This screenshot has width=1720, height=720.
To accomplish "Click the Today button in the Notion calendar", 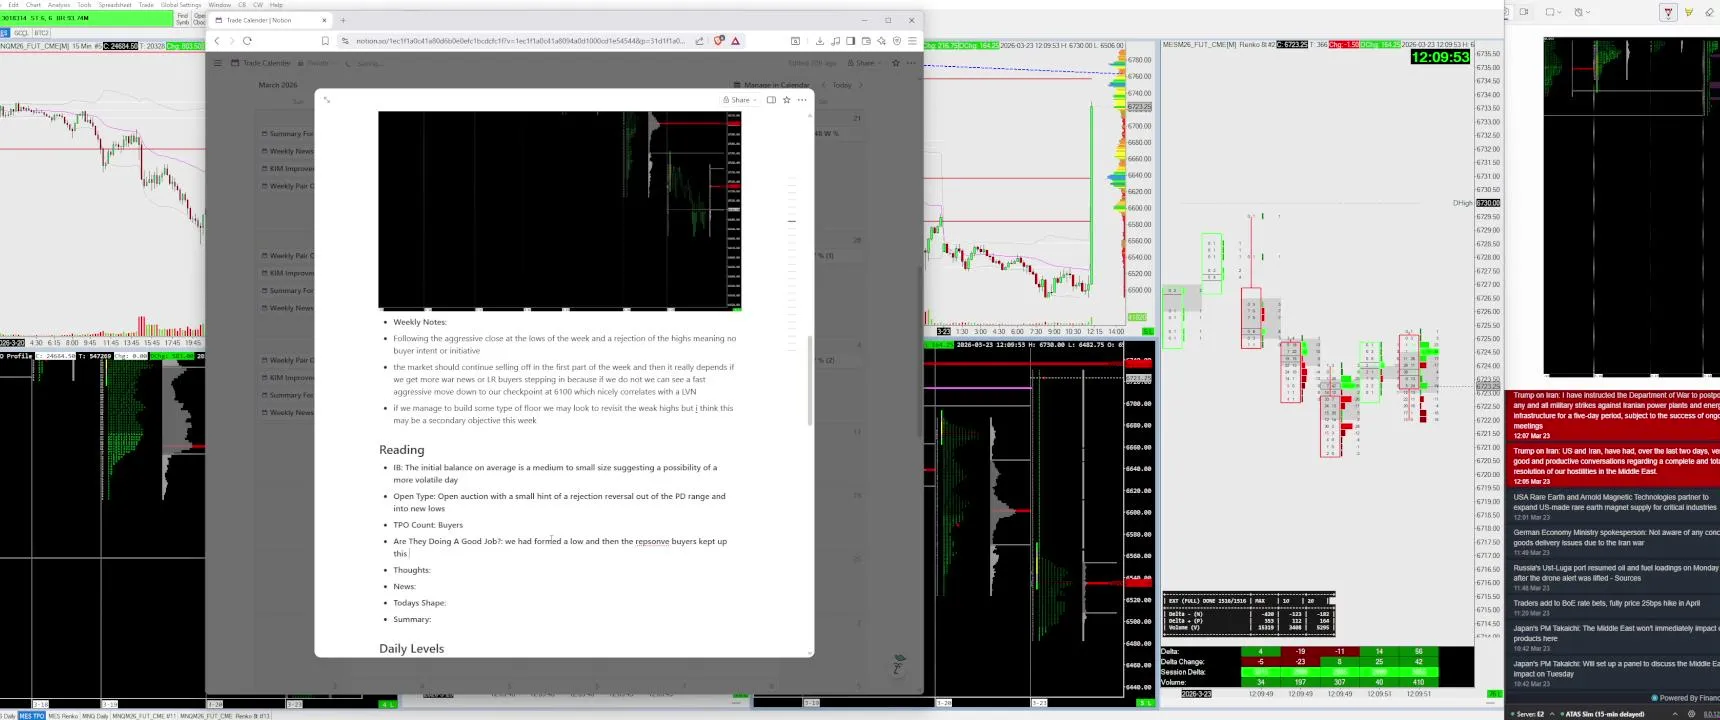I will coord(842,85).
